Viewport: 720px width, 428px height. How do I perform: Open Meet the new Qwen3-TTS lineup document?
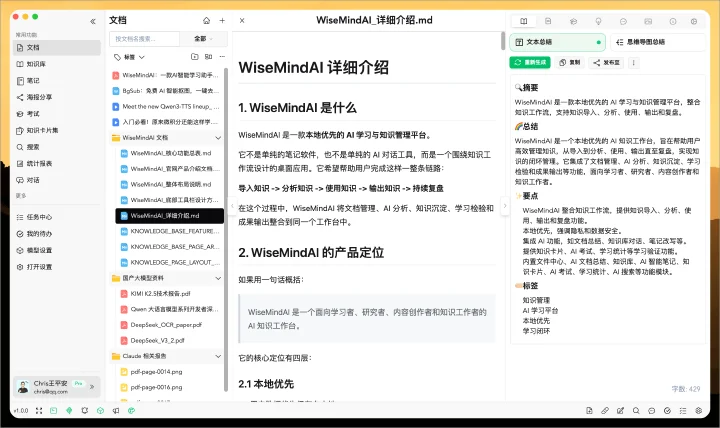tap(166, 106)
